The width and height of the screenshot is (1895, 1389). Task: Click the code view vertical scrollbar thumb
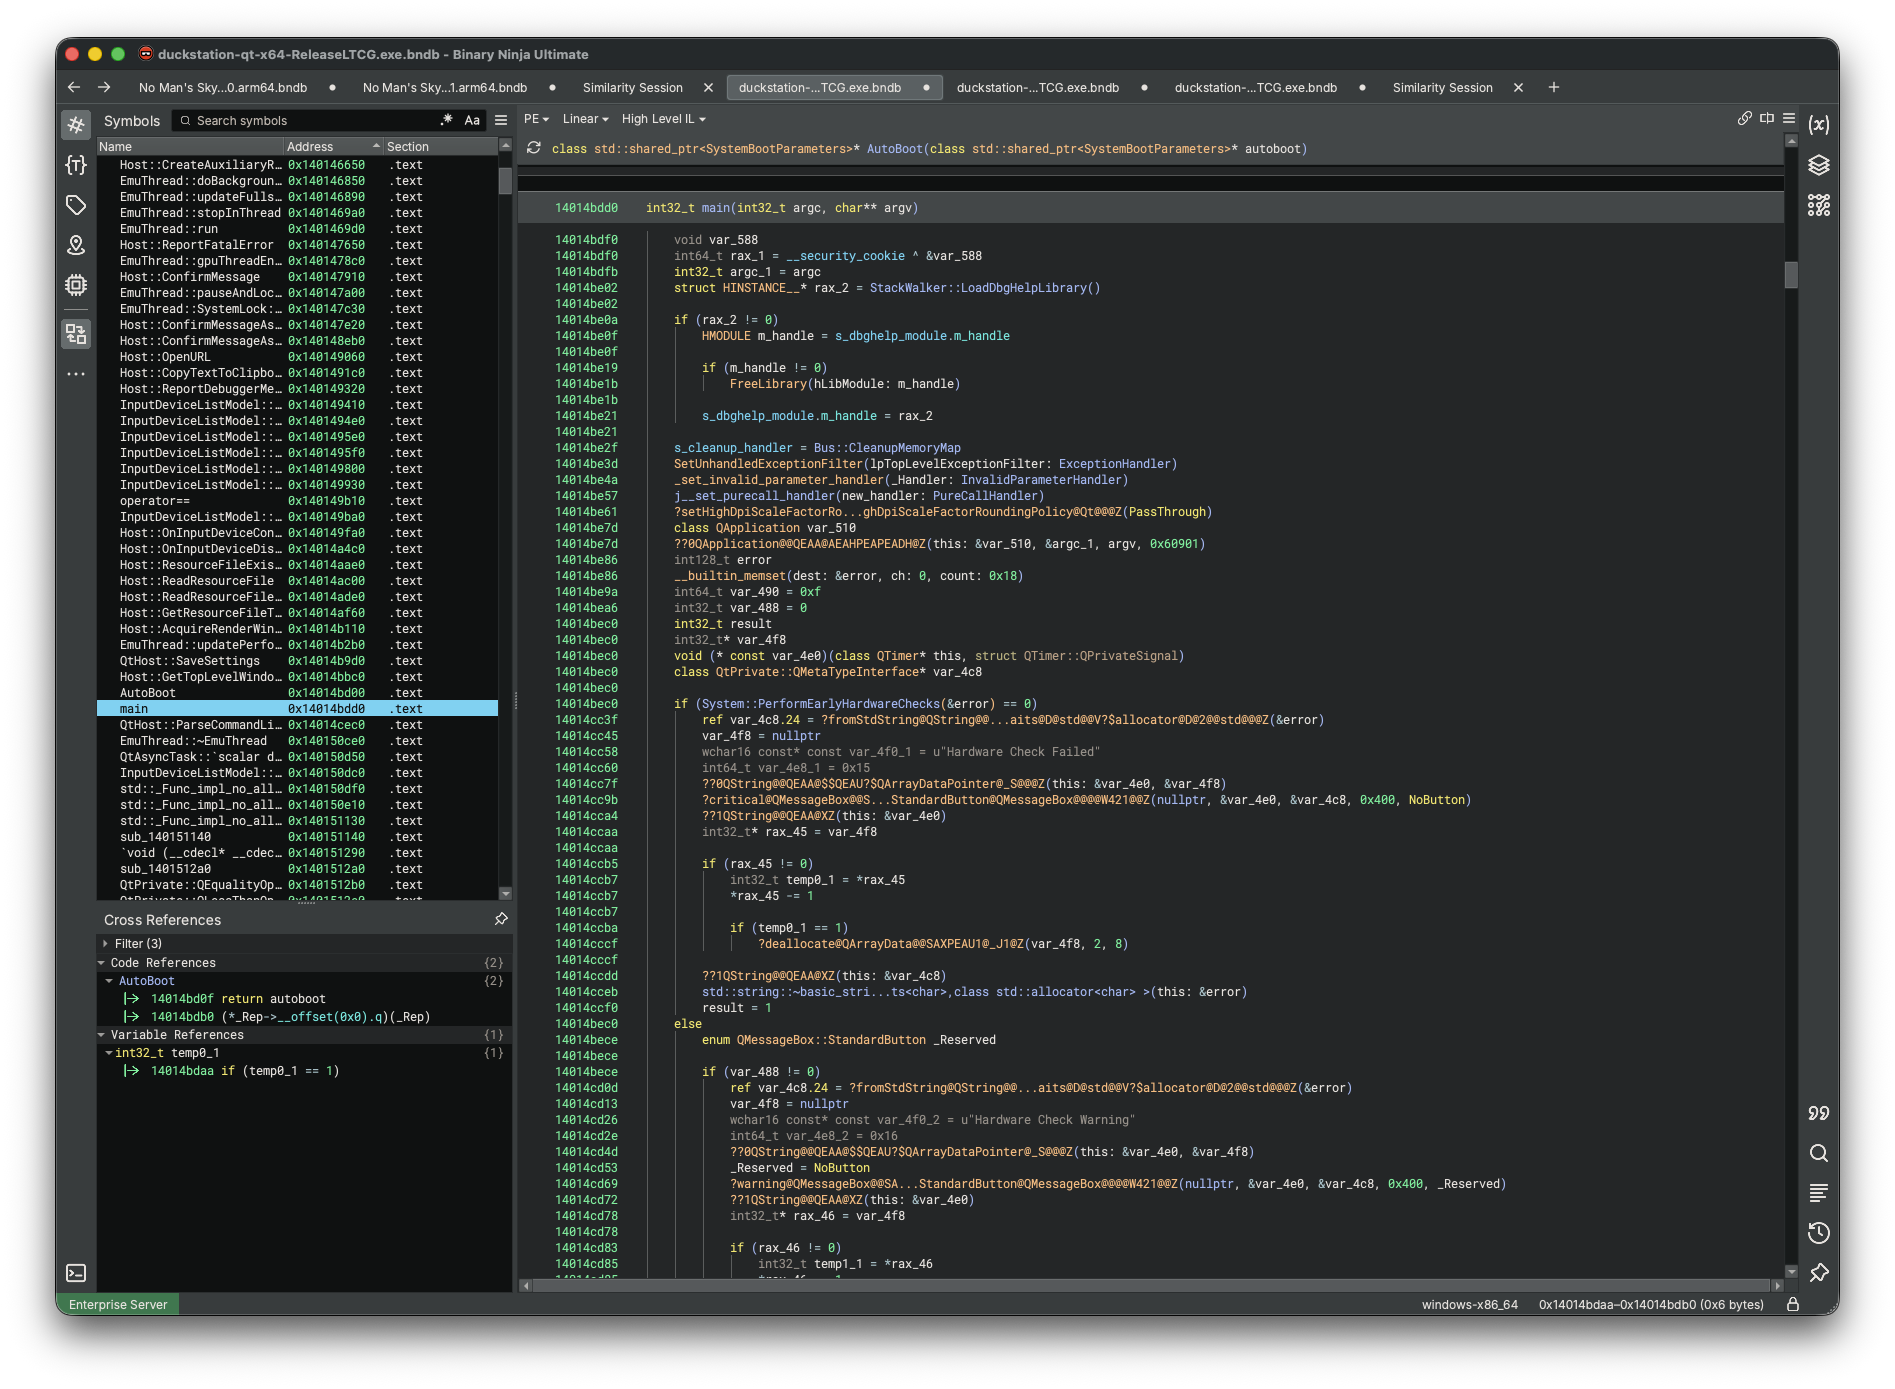(1791, 274)
